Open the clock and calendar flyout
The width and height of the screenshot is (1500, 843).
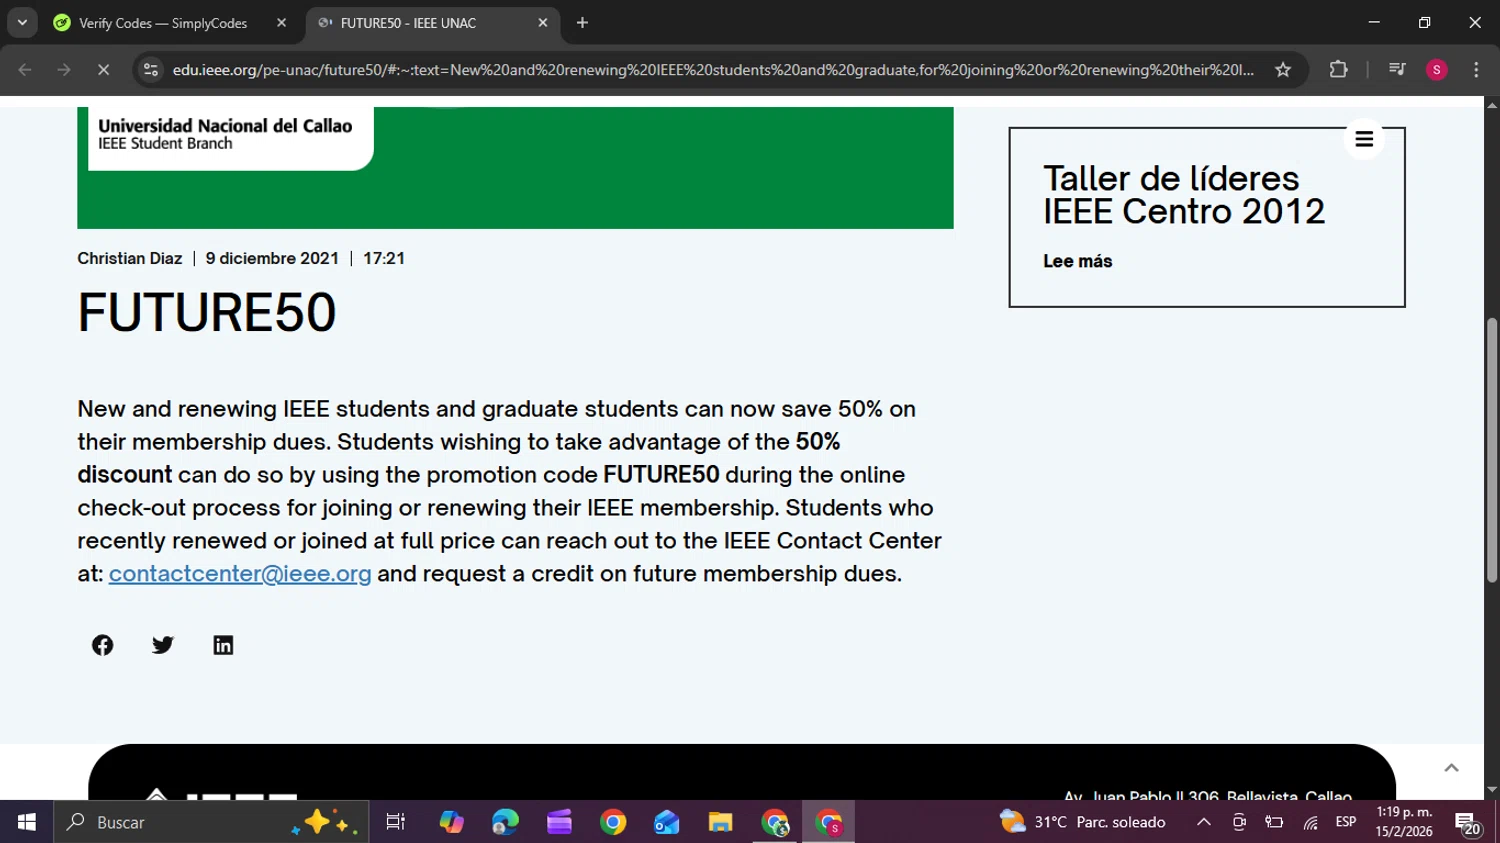tap(1404, 822)
